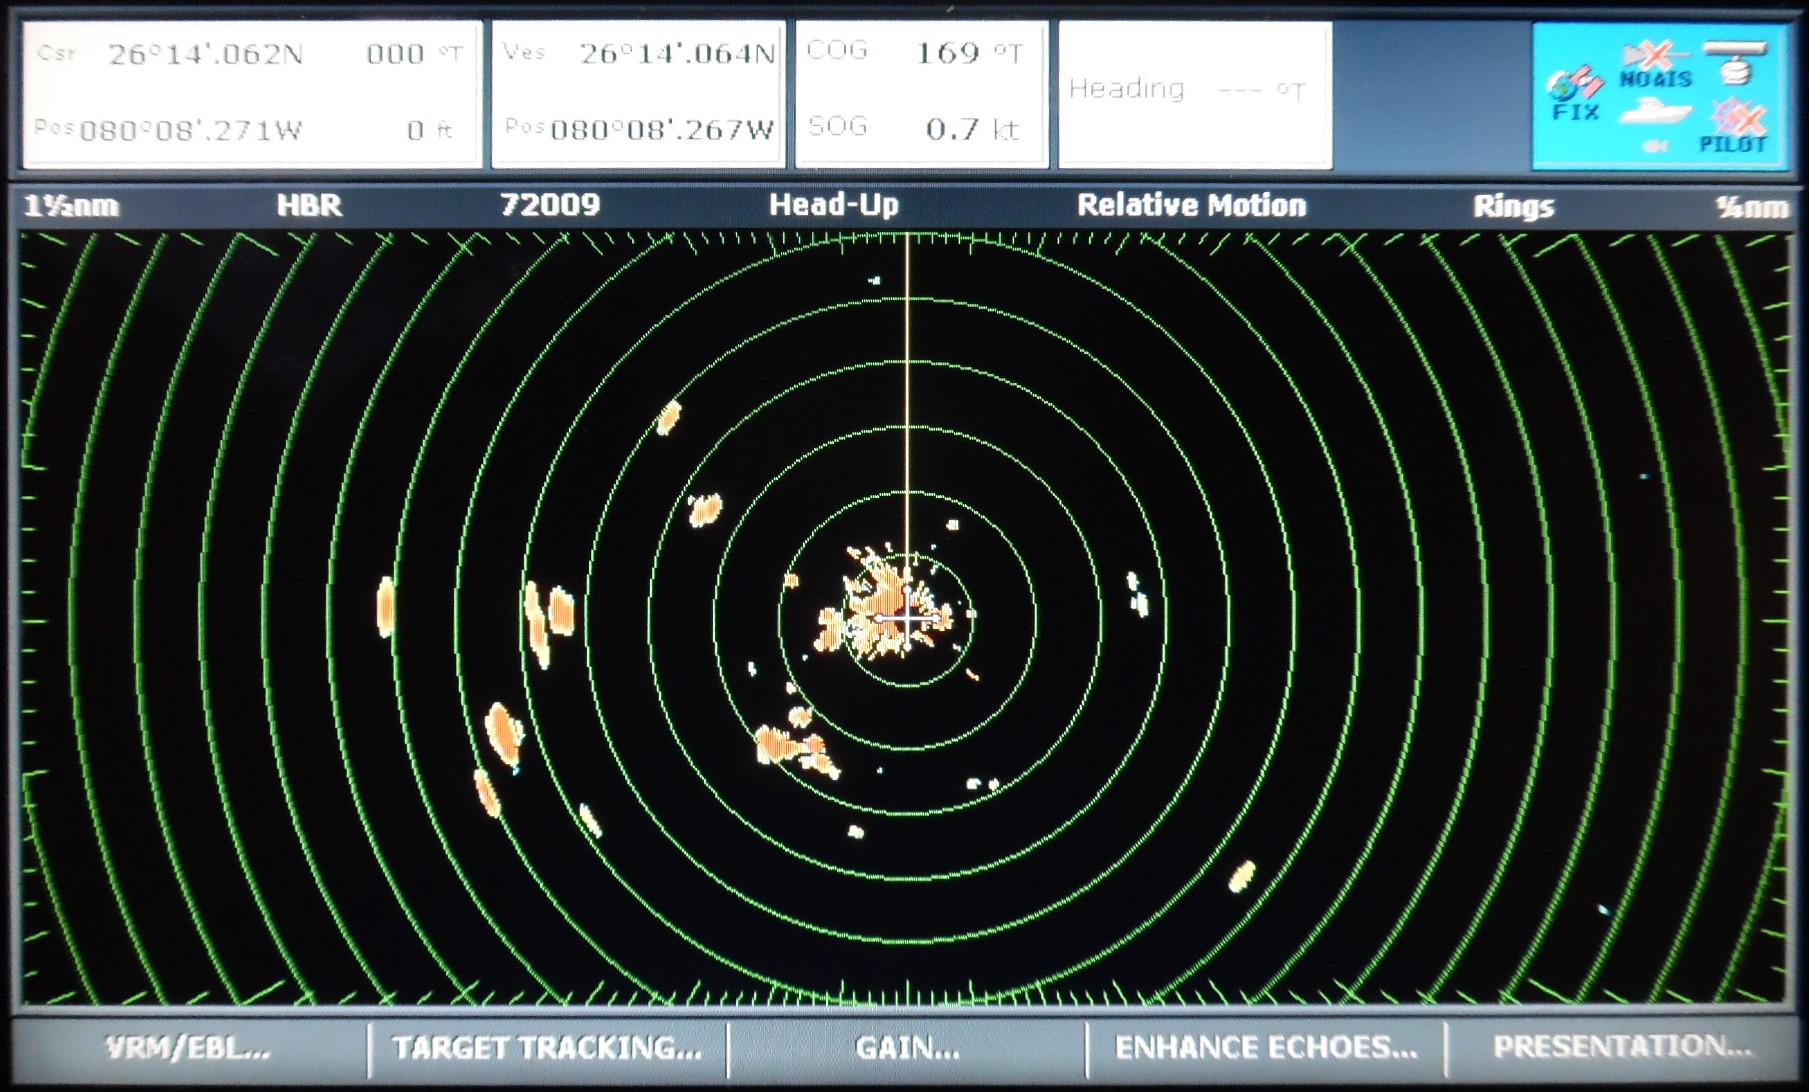
Task: Click the Heading data box
Action: click(1195, 94)
